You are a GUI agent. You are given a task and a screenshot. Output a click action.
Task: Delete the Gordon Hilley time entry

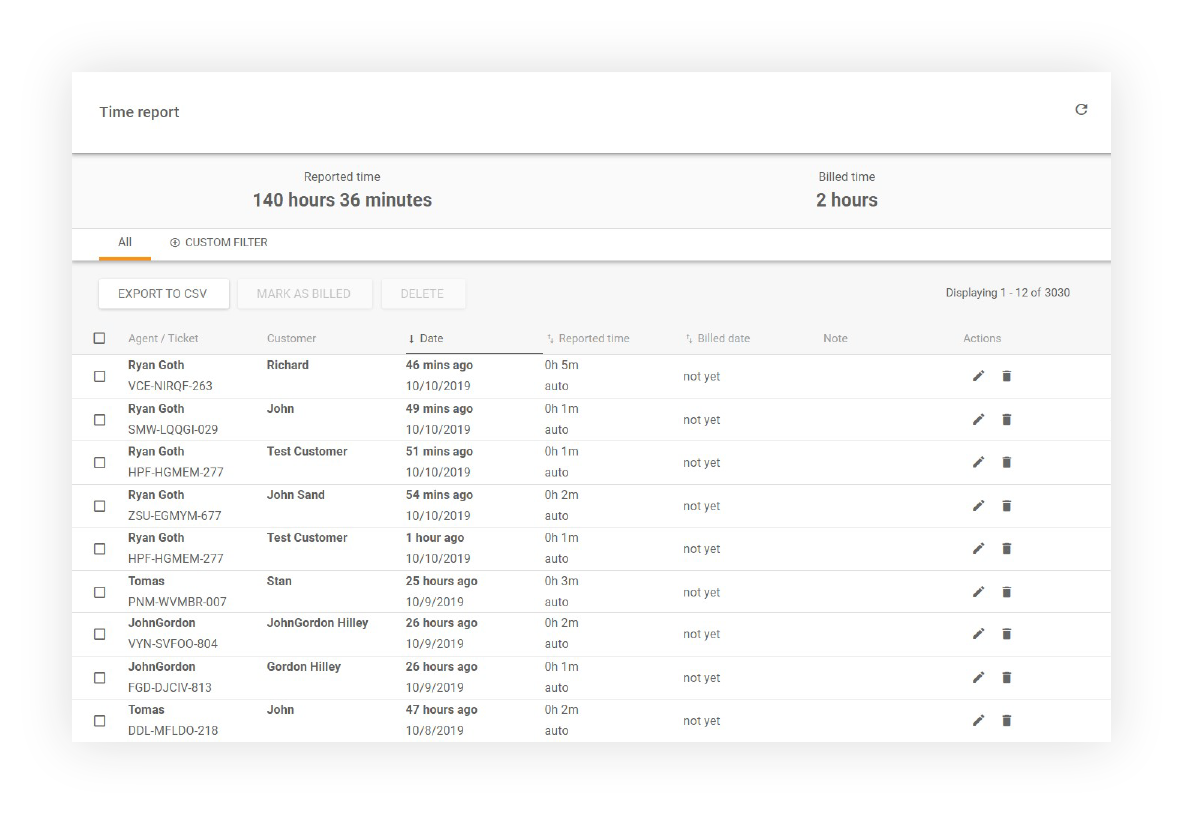click(1006, 677)
